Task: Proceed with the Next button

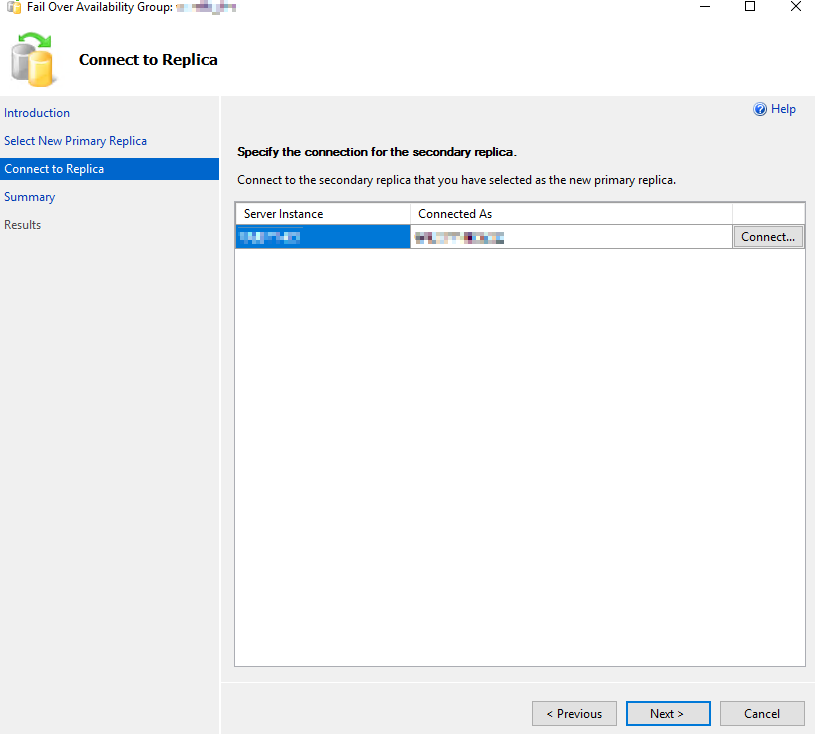Action: pos(667,713)
